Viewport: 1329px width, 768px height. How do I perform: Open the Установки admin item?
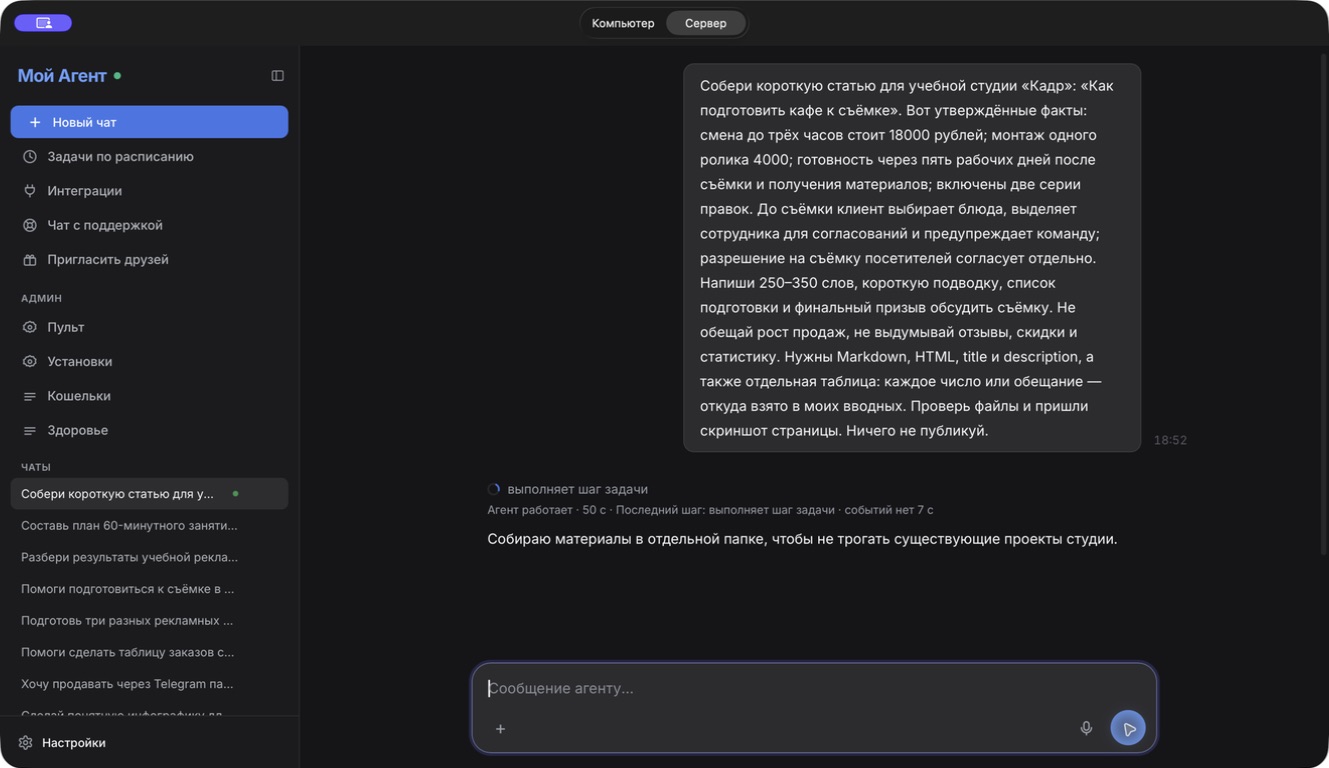point(149,362)
